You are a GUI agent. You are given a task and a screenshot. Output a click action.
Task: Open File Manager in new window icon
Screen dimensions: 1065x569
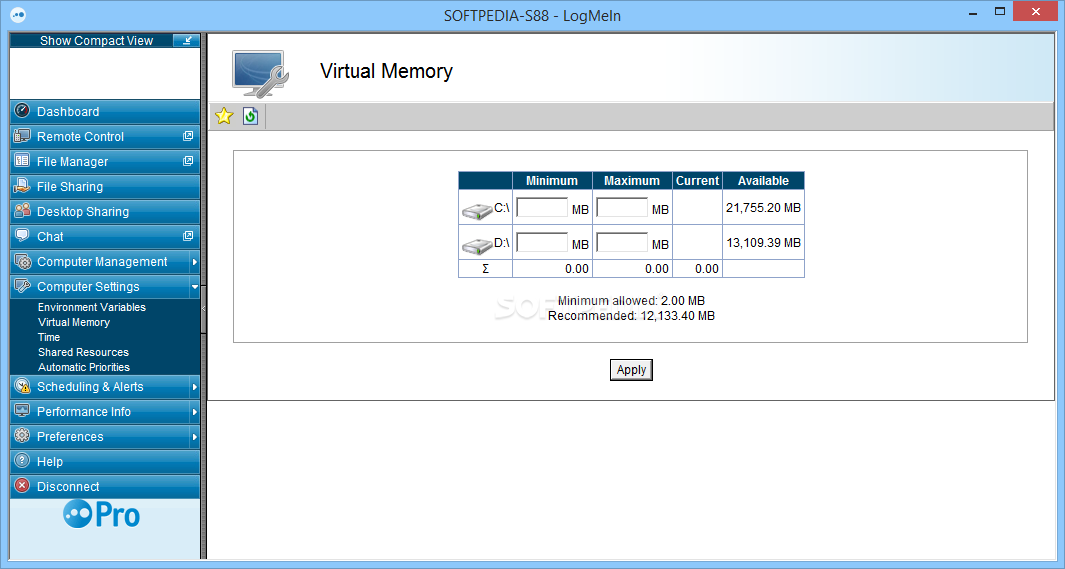(188, 161)
